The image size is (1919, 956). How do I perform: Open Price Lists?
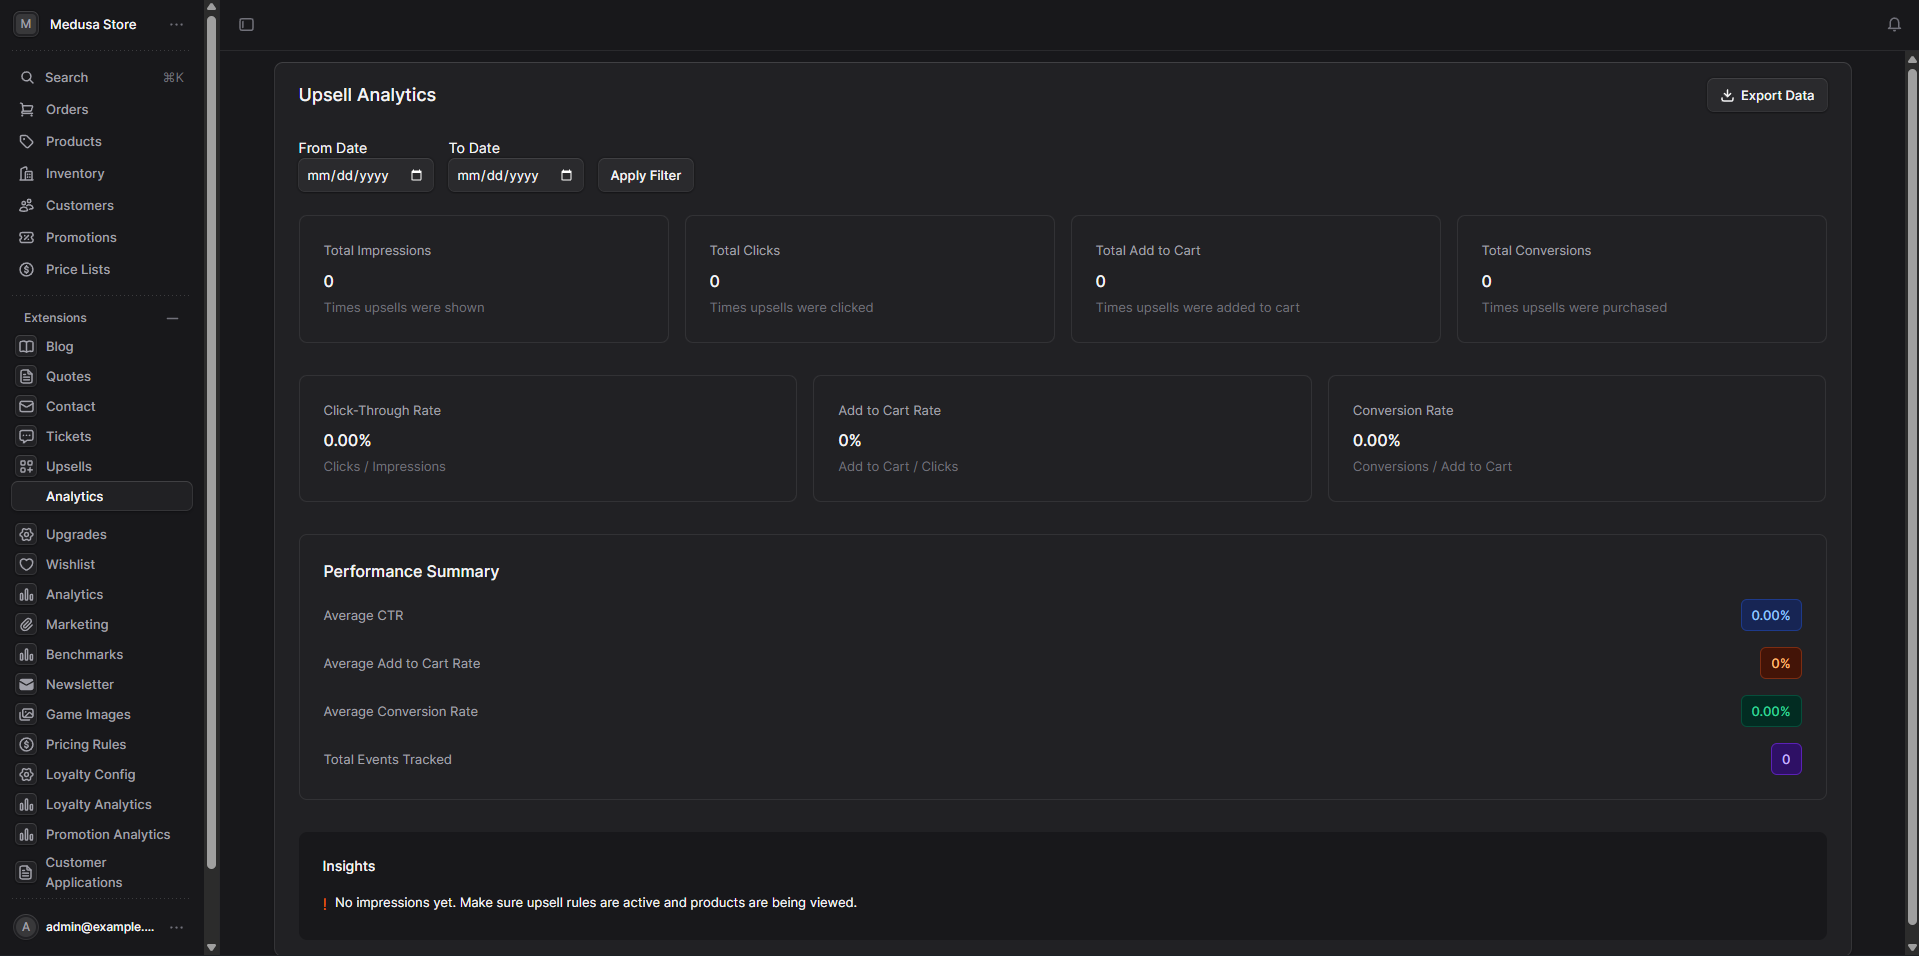click(x=101, y=269)
